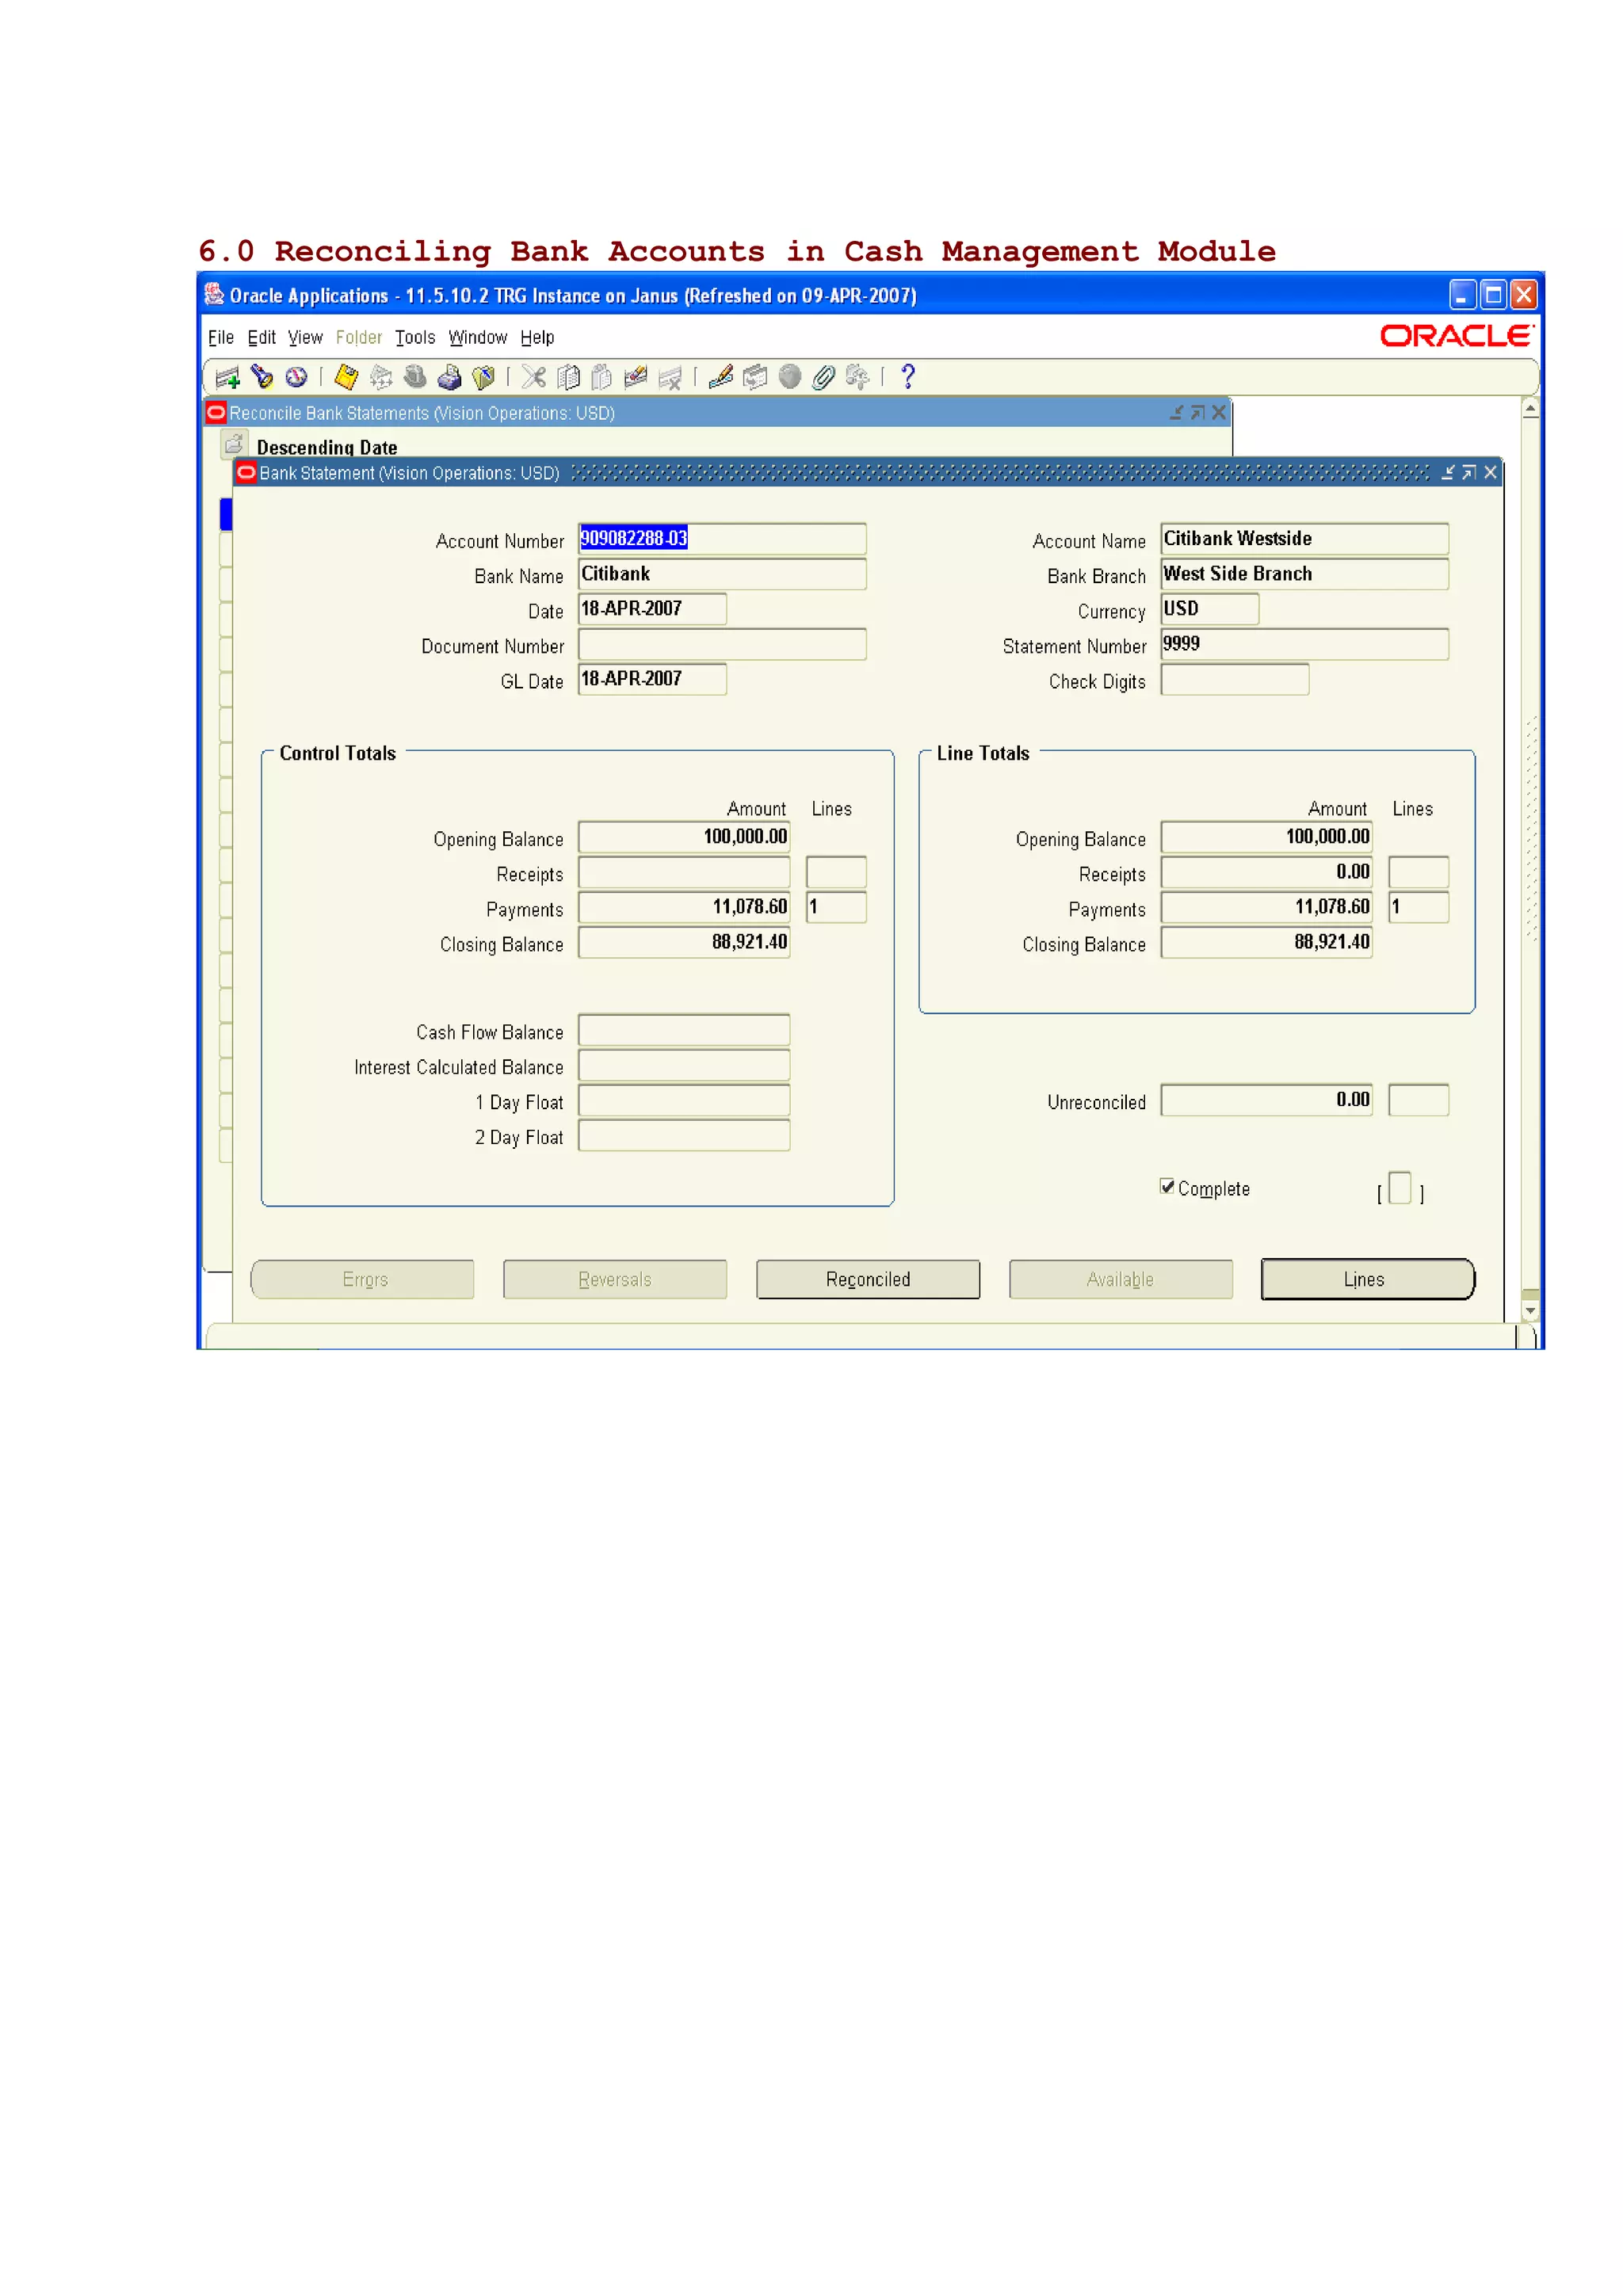Click the 2 Day Float field

(684, 1135)
